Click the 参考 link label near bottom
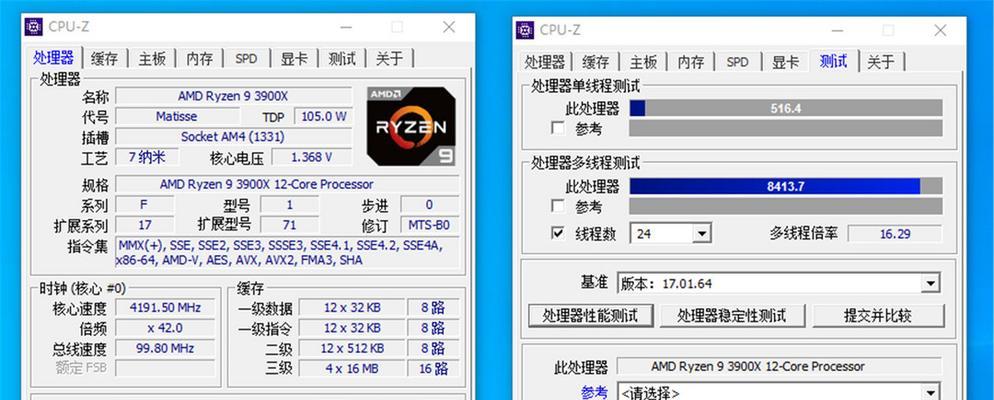 594,393
